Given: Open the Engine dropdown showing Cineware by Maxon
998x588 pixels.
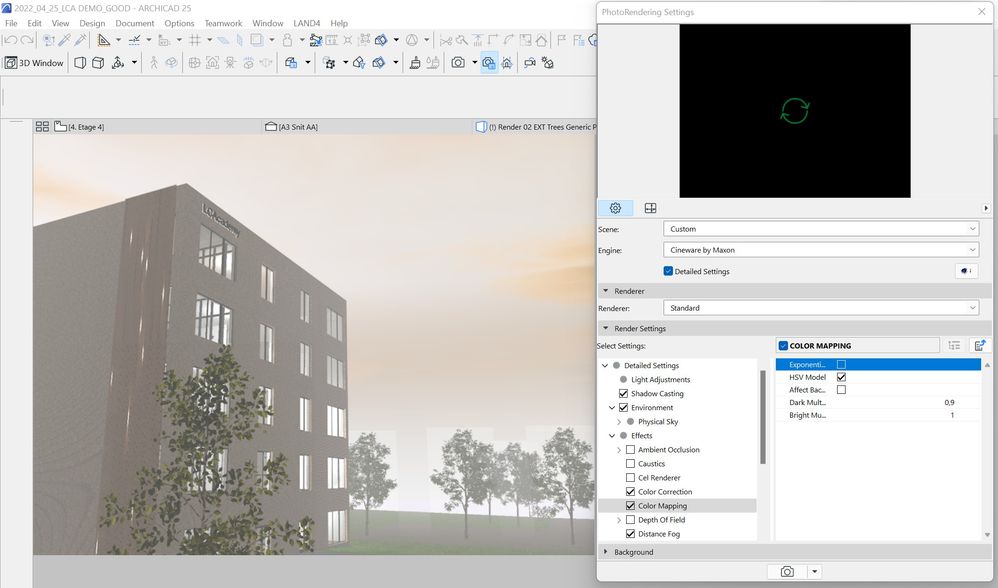Looking at the screenshot, I should (x=820, y=250).
